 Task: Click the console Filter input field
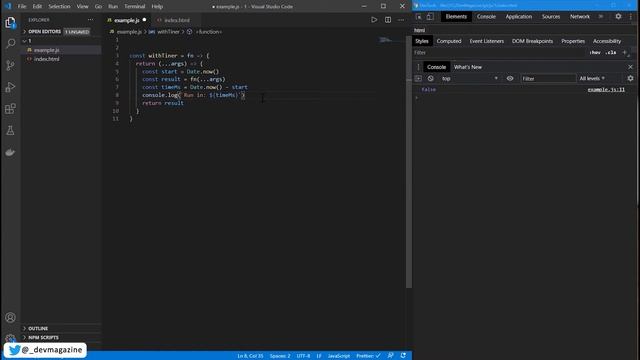click(548, 78)
